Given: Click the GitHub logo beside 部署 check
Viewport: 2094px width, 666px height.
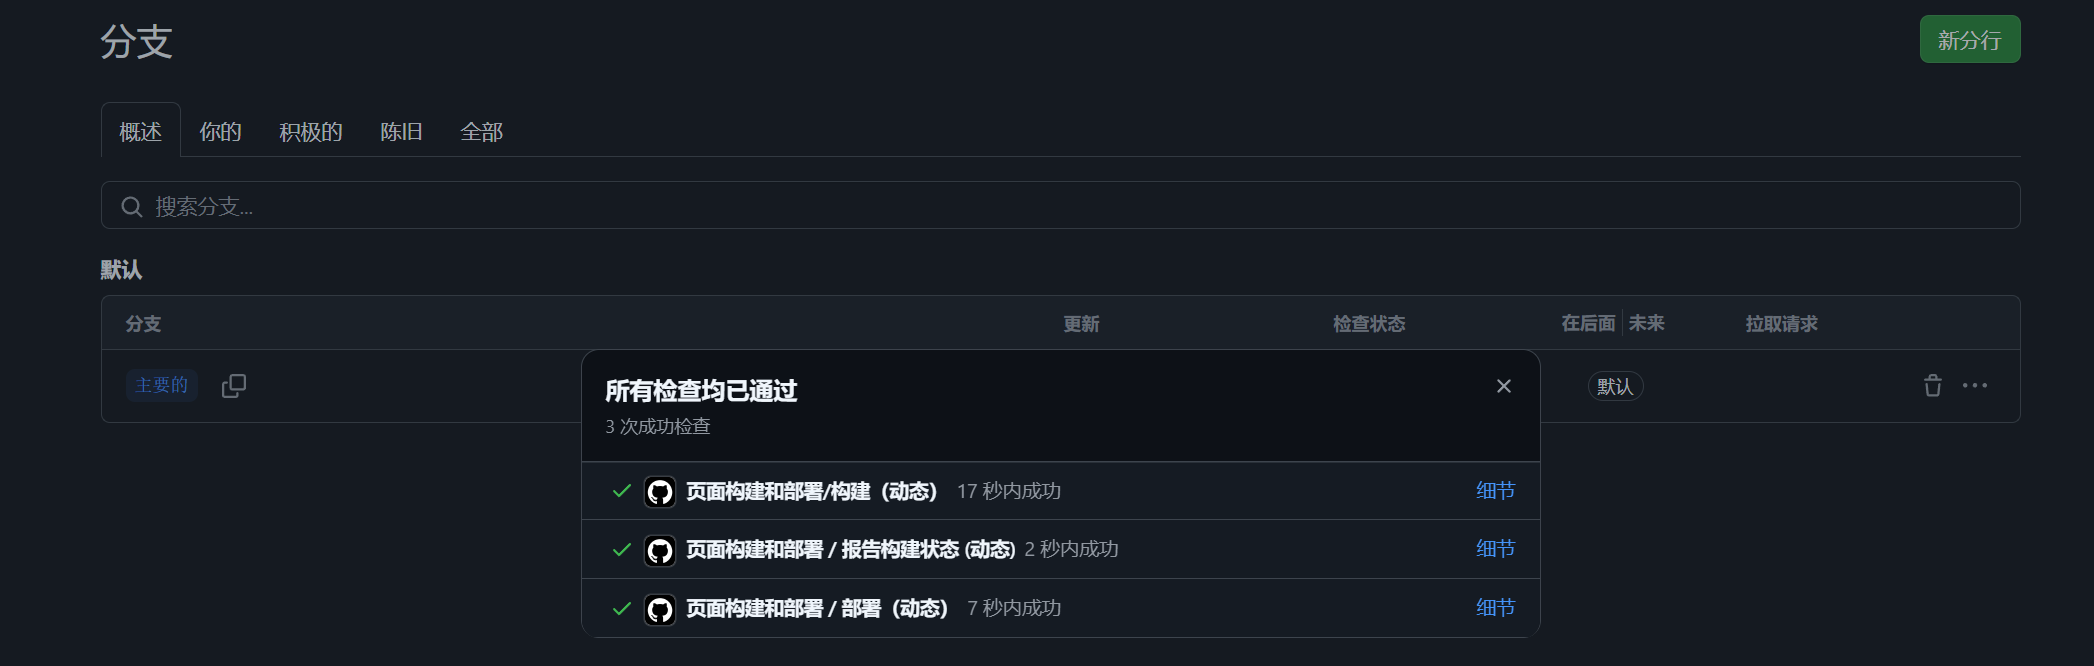Looking at the screenshot, I should 660,607.
